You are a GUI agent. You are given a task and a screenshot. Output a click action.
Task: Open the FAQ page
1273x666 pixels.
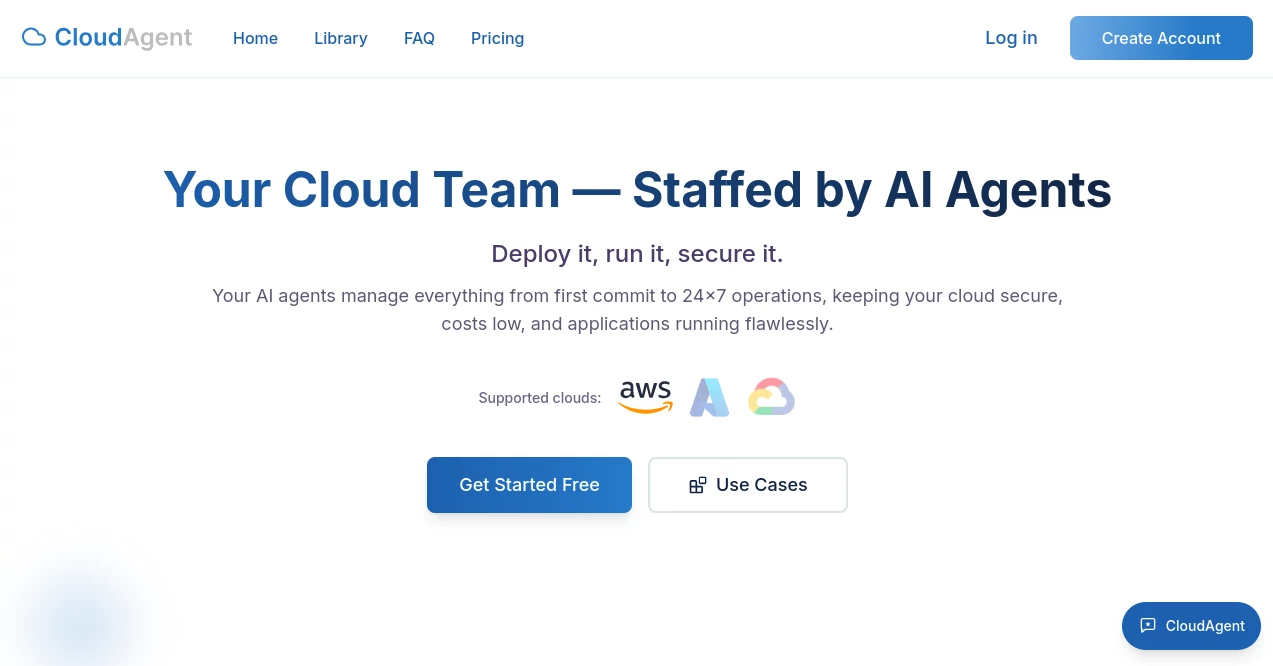(419, 38)
